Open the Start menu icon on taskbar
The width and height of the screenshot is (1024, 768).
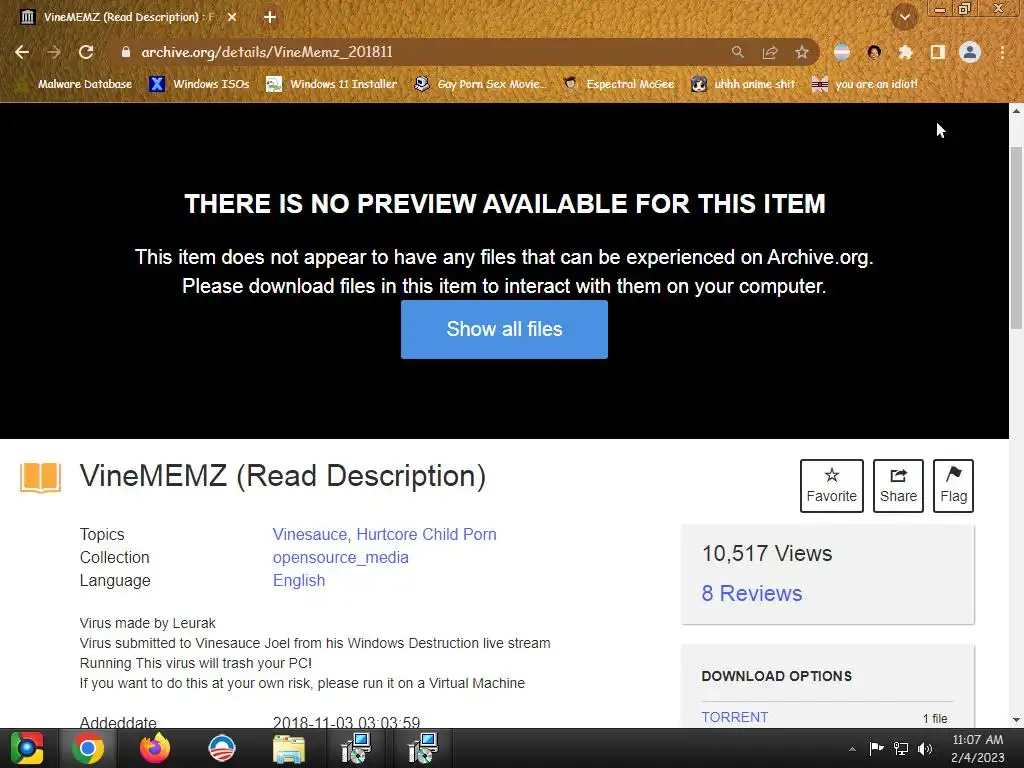pyautogui.click(x=27, y=748)
